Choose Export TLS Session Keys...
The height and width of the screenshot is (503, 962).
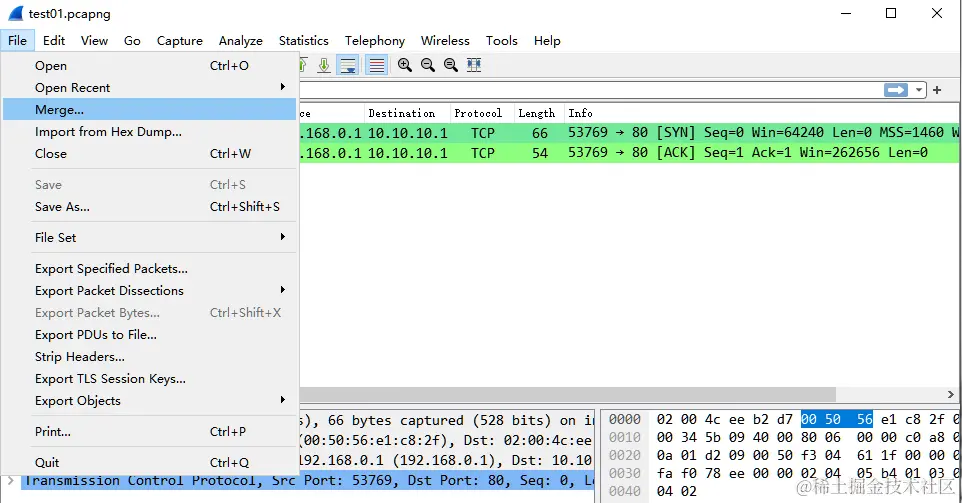(x=150, y=379)
